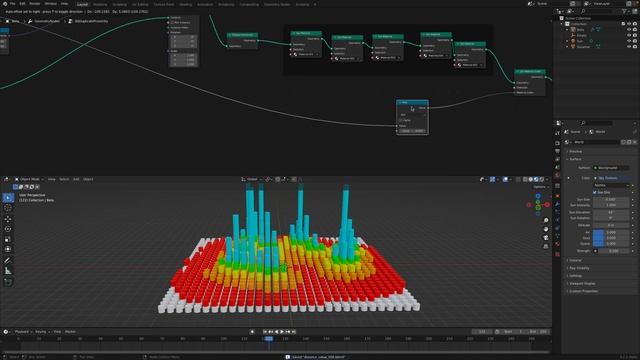Select the Scale tool
The height and width of the screenshot is (360, 640).
pos(8,239)
